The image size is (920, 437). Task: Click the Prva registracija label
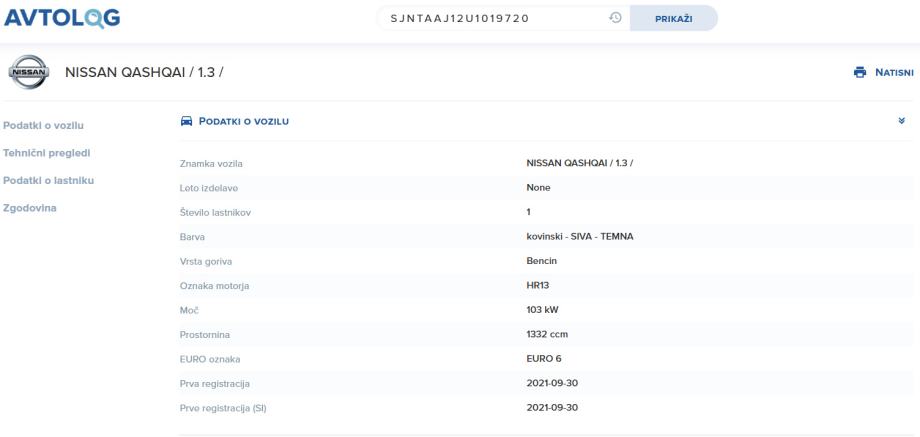(215, 384)
